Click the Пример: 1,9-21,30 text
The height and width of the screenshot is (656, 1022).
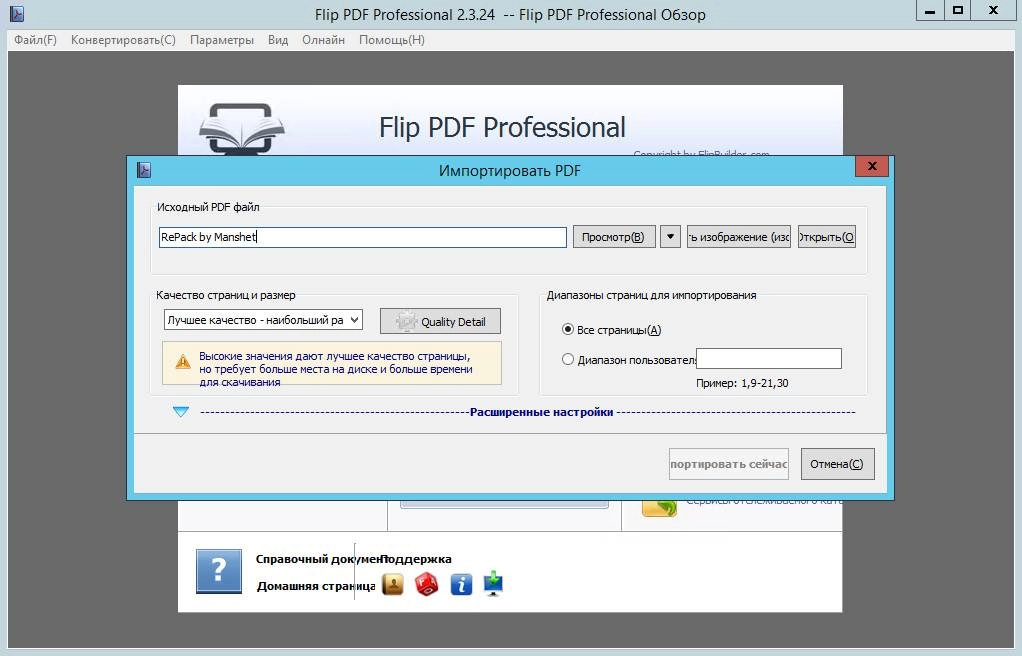tap(742, 383)
